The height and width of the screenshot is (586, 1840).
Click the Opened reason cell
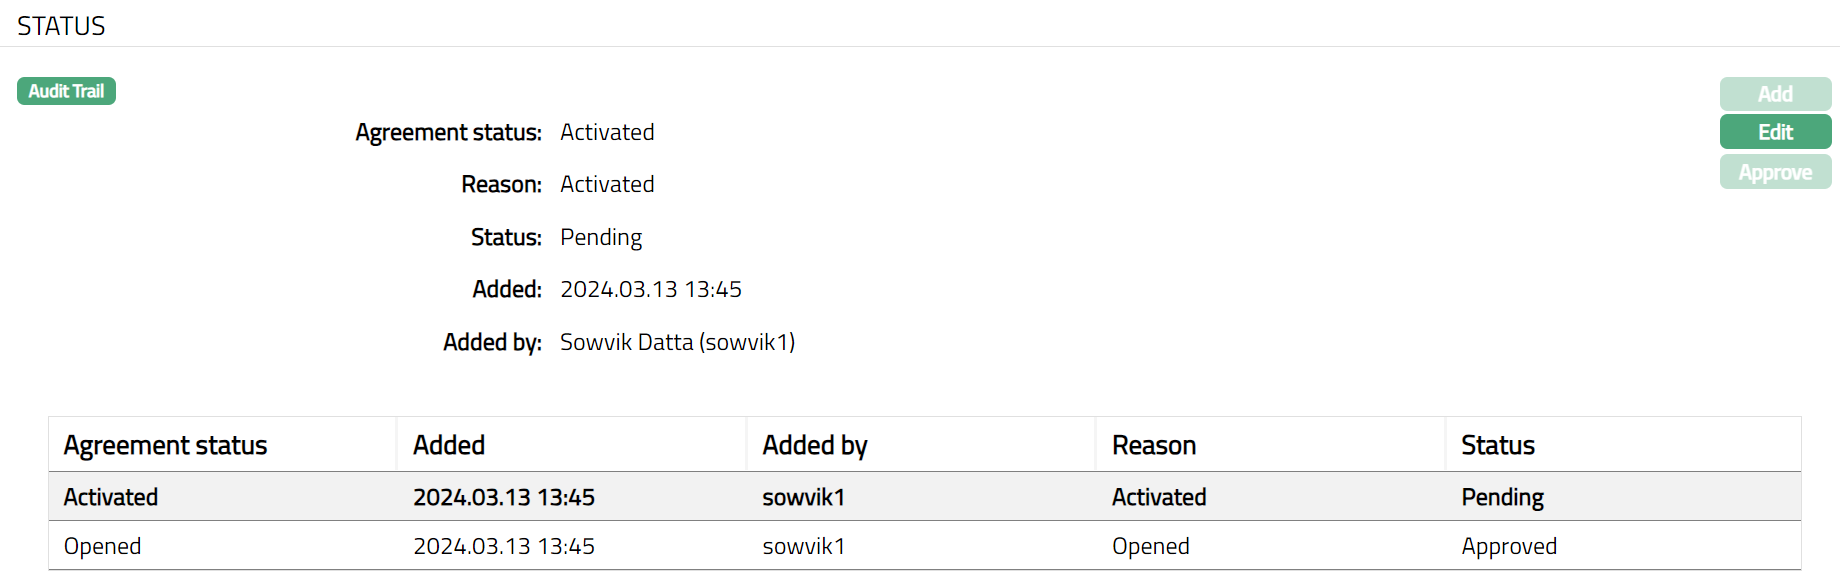(x=1151, y=546)
